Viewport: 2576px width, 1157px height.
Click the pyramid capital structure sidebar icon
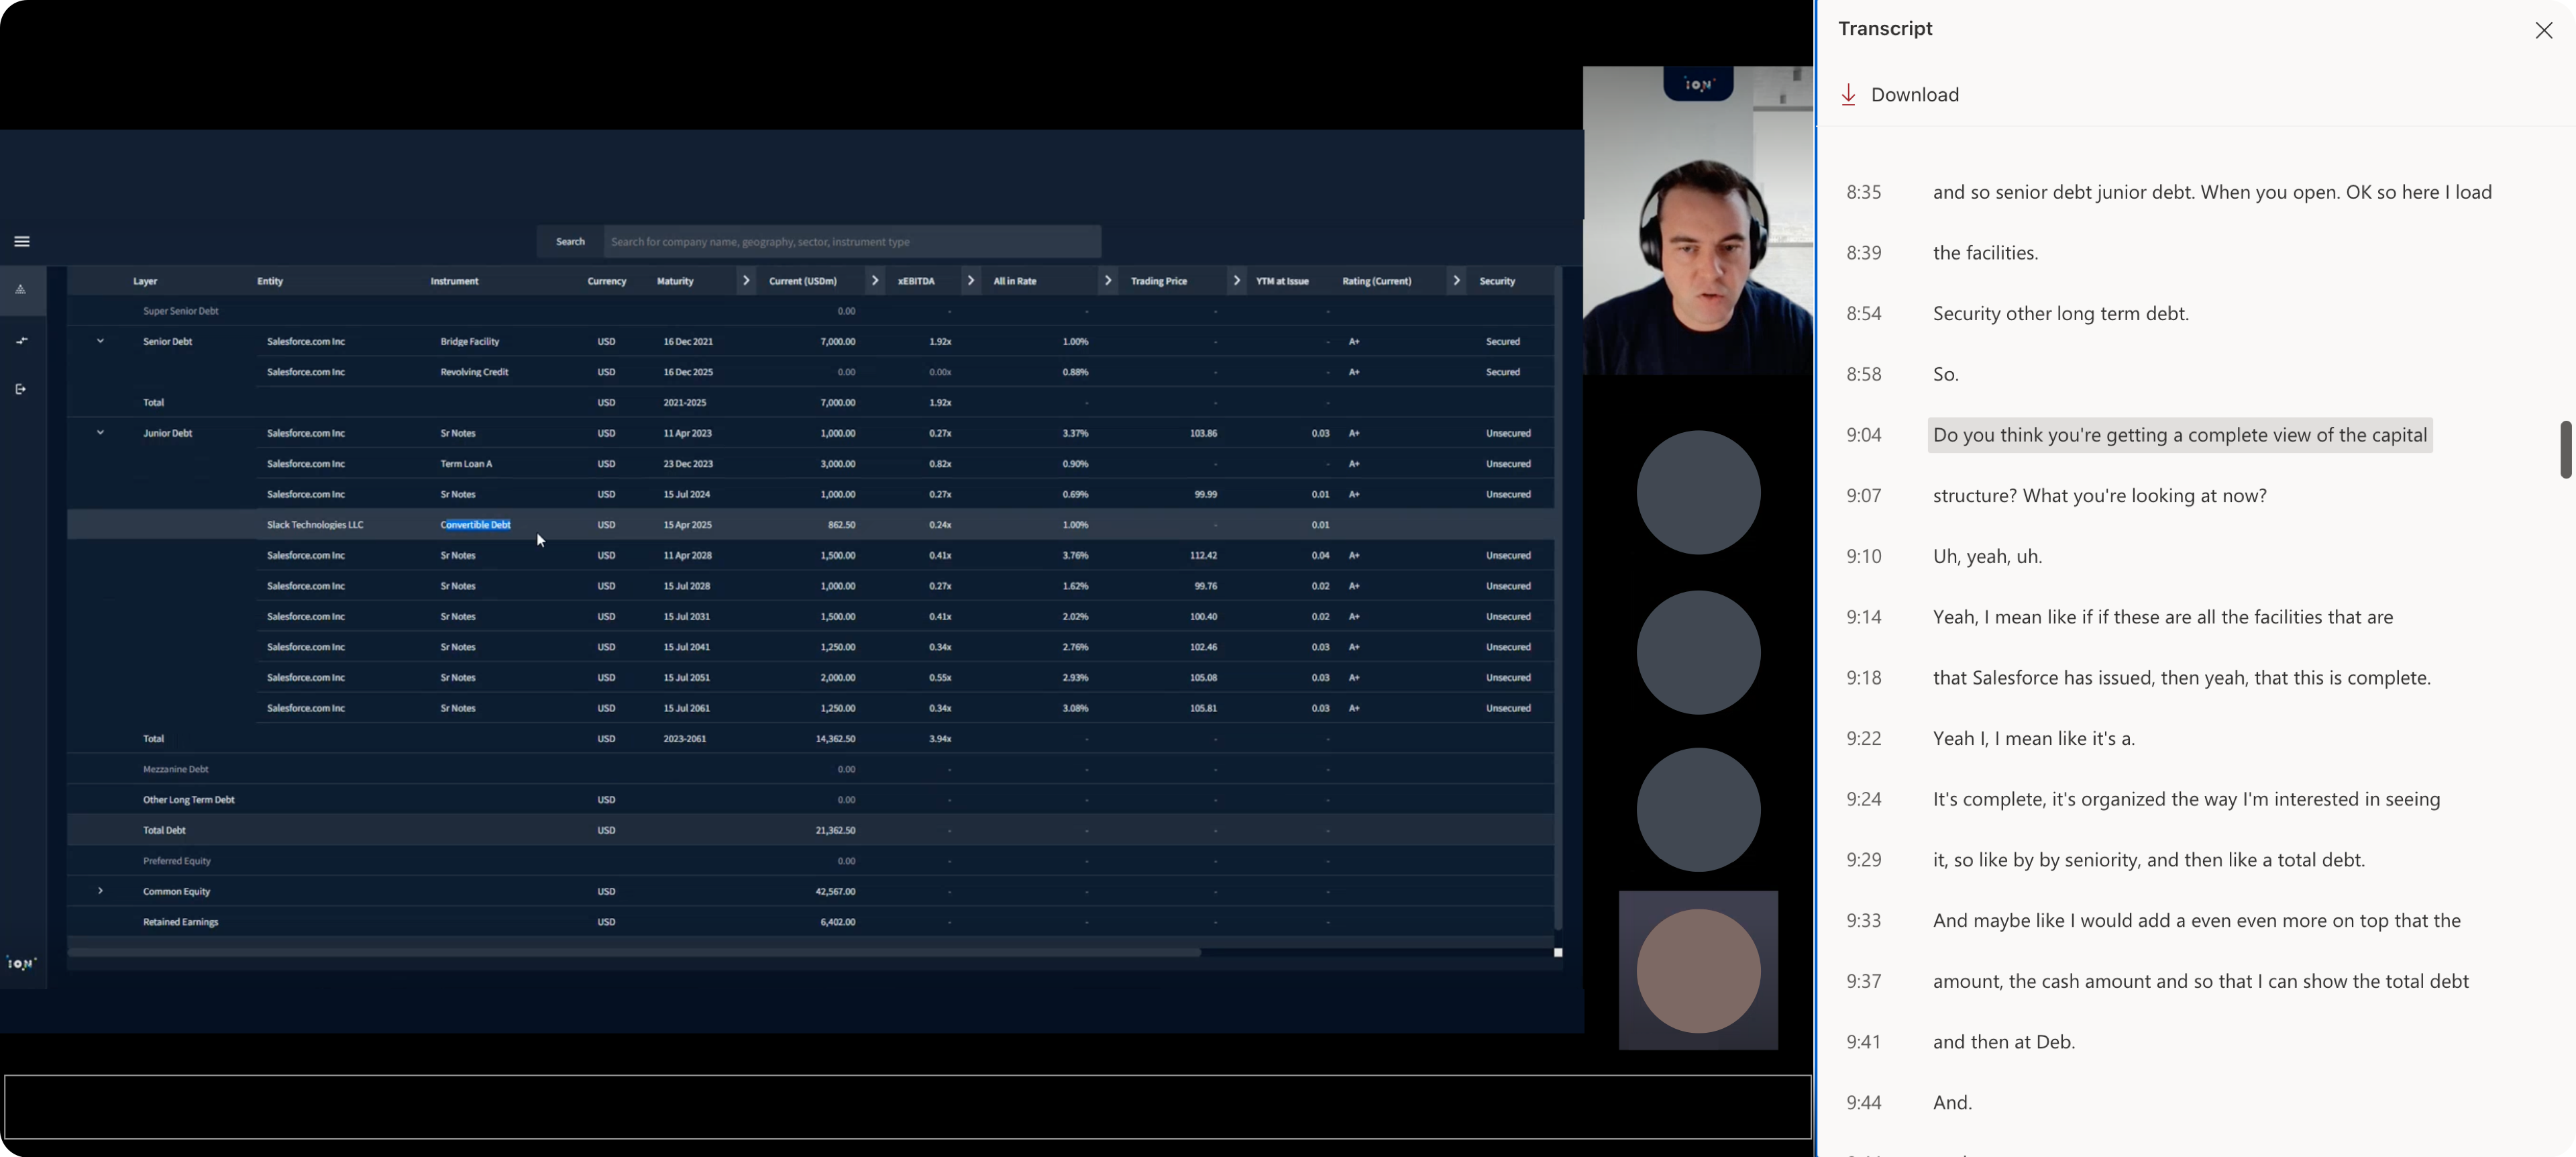(x=21, y=289)
